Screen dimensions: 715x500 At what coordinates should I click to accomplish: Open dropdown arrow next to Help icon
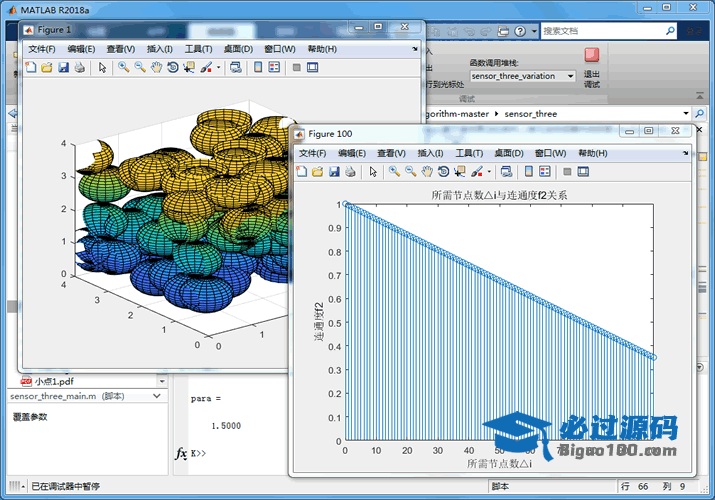[x=534, y=31]
